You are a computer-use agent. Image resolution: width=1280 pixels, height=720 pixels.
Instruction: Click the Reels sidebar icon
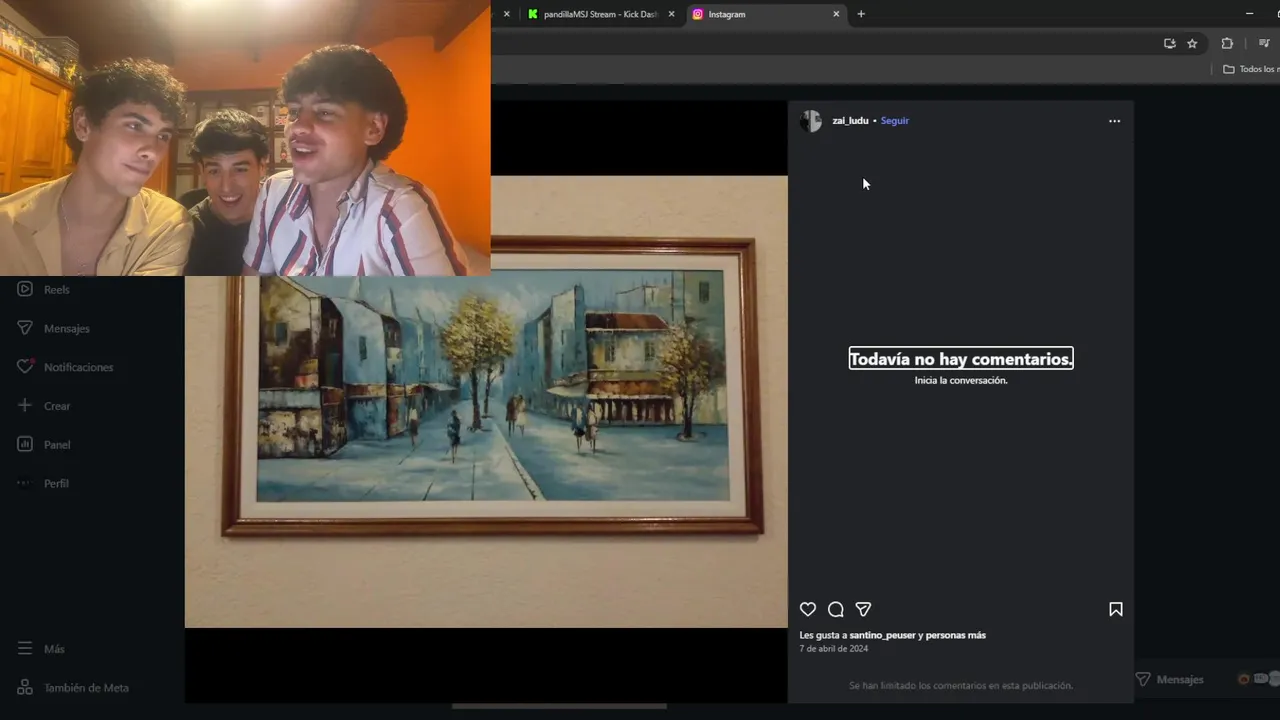25,289
